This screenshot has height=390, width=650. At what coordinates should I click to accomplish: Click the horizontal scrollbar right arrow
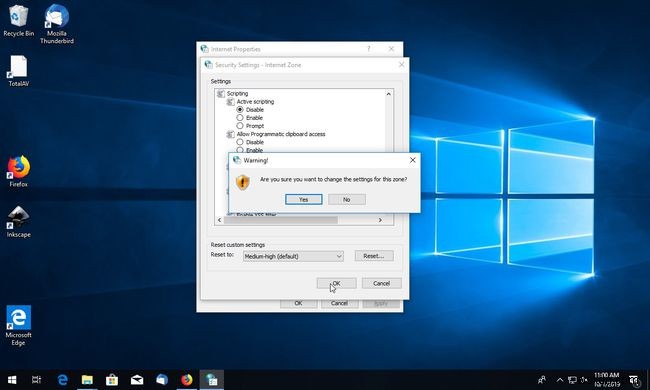[380, 220]
